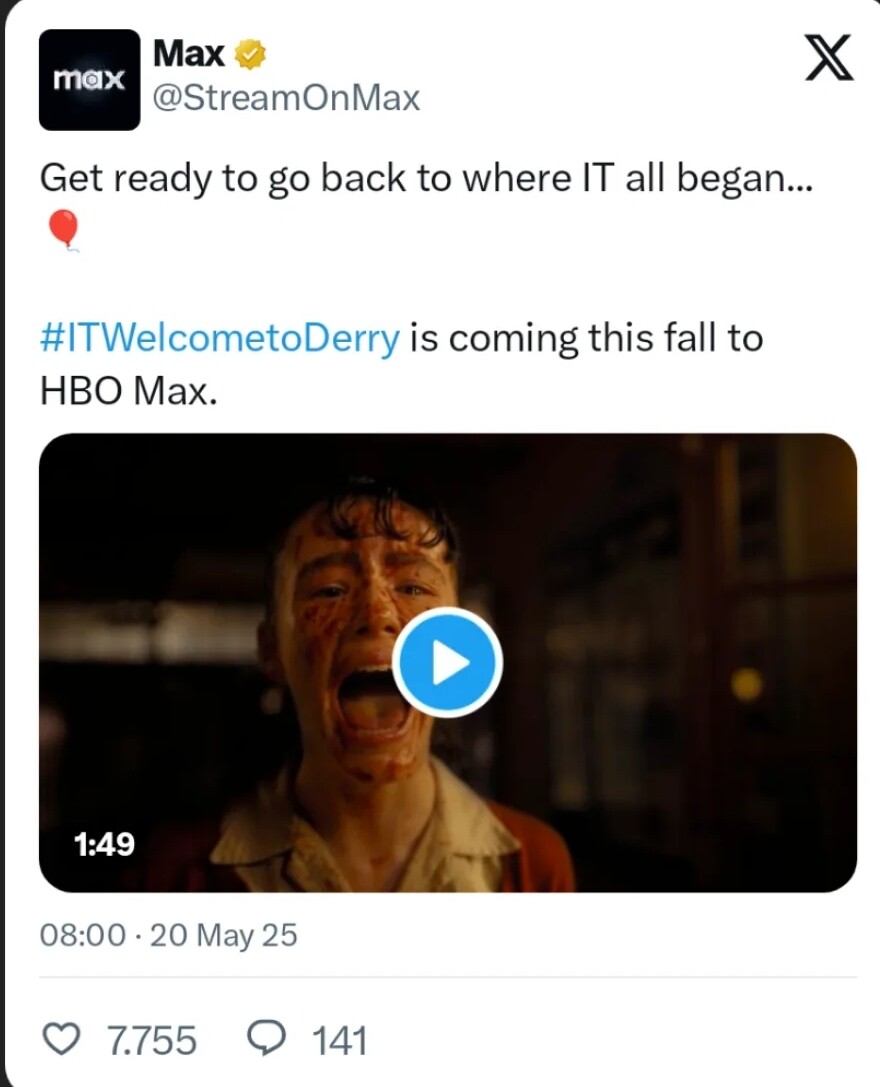Viewport: 880px width, 1087px height.
Task: Open the Max display name profile
Action: point(188,53)
